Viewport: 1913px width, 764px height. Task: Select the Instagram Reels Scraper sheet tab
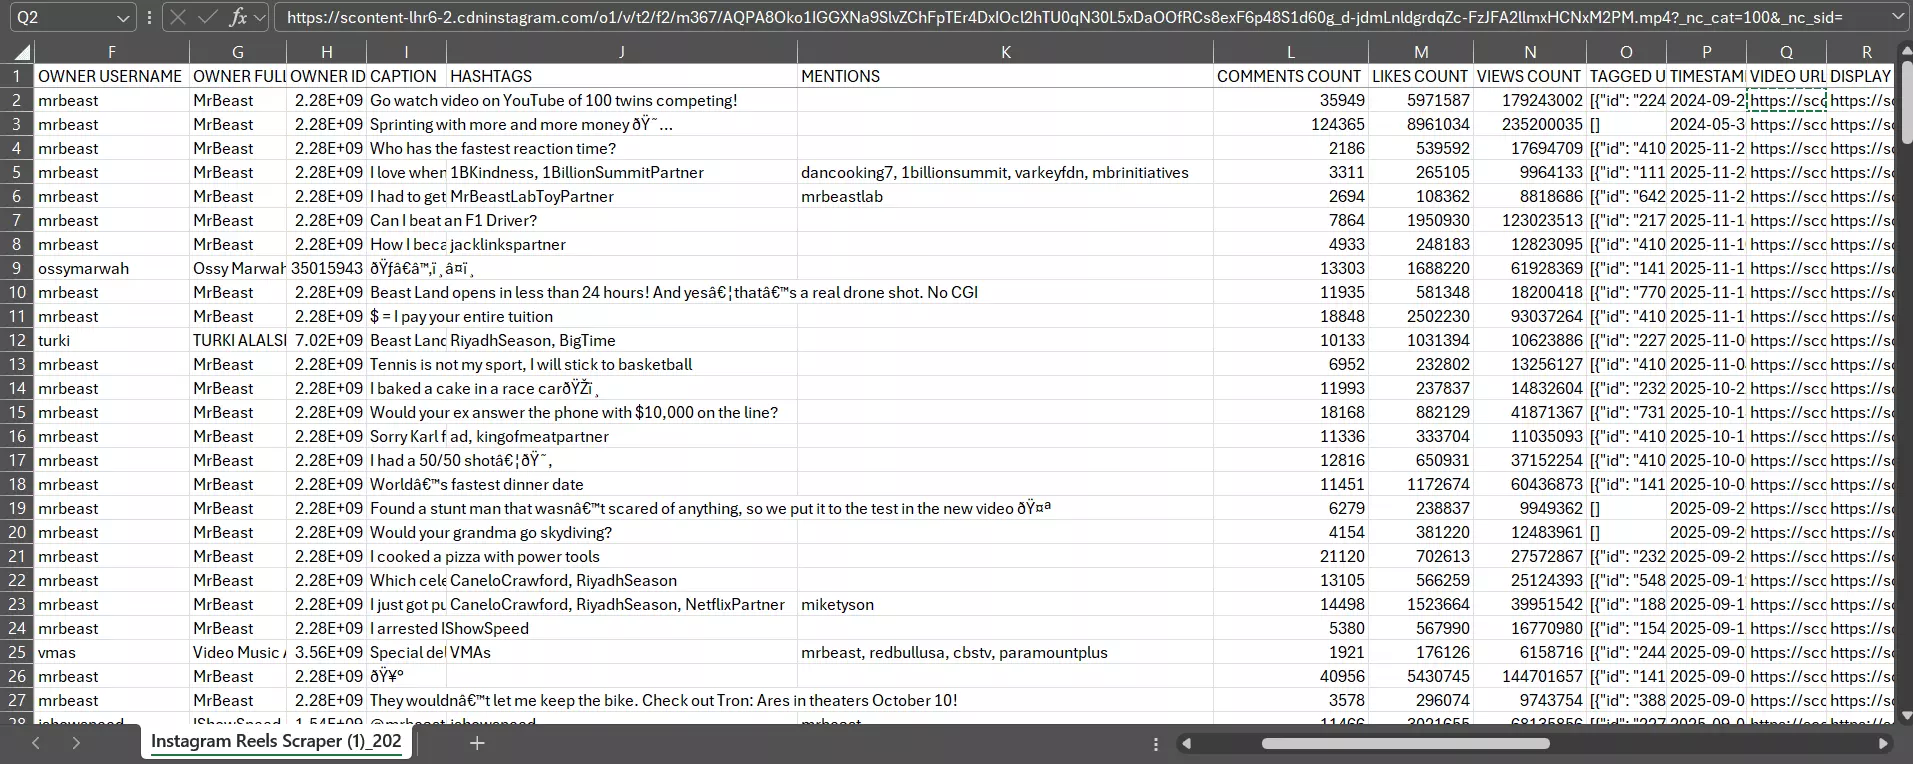click(276, 741)
